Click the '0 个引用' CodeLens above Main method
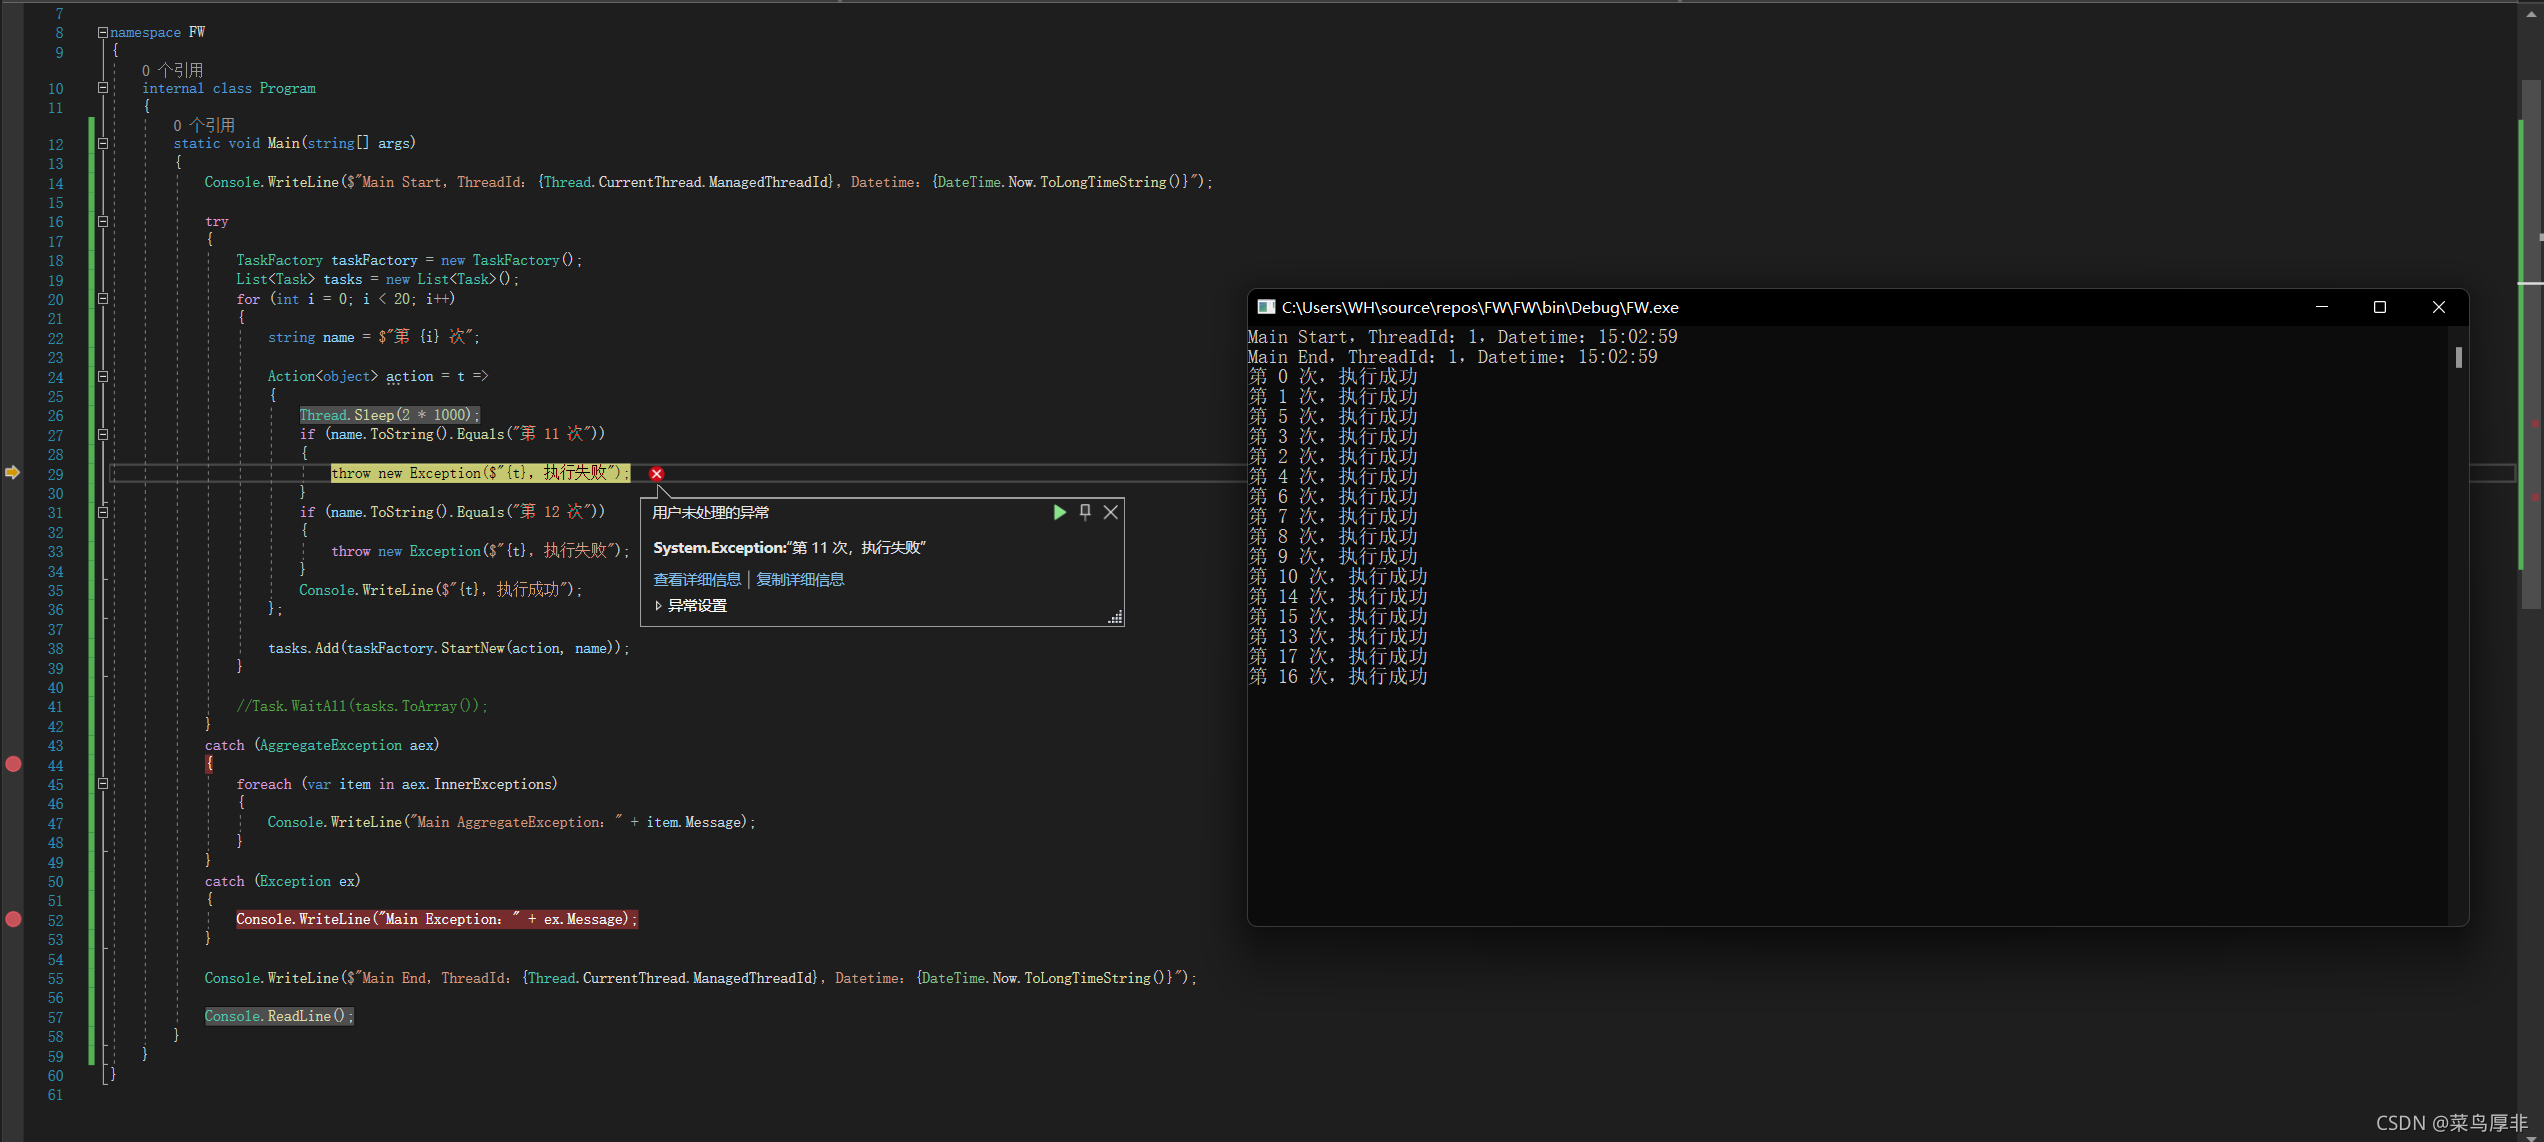This screenshot has width=2544, height=1142. [x=204, y=125]
